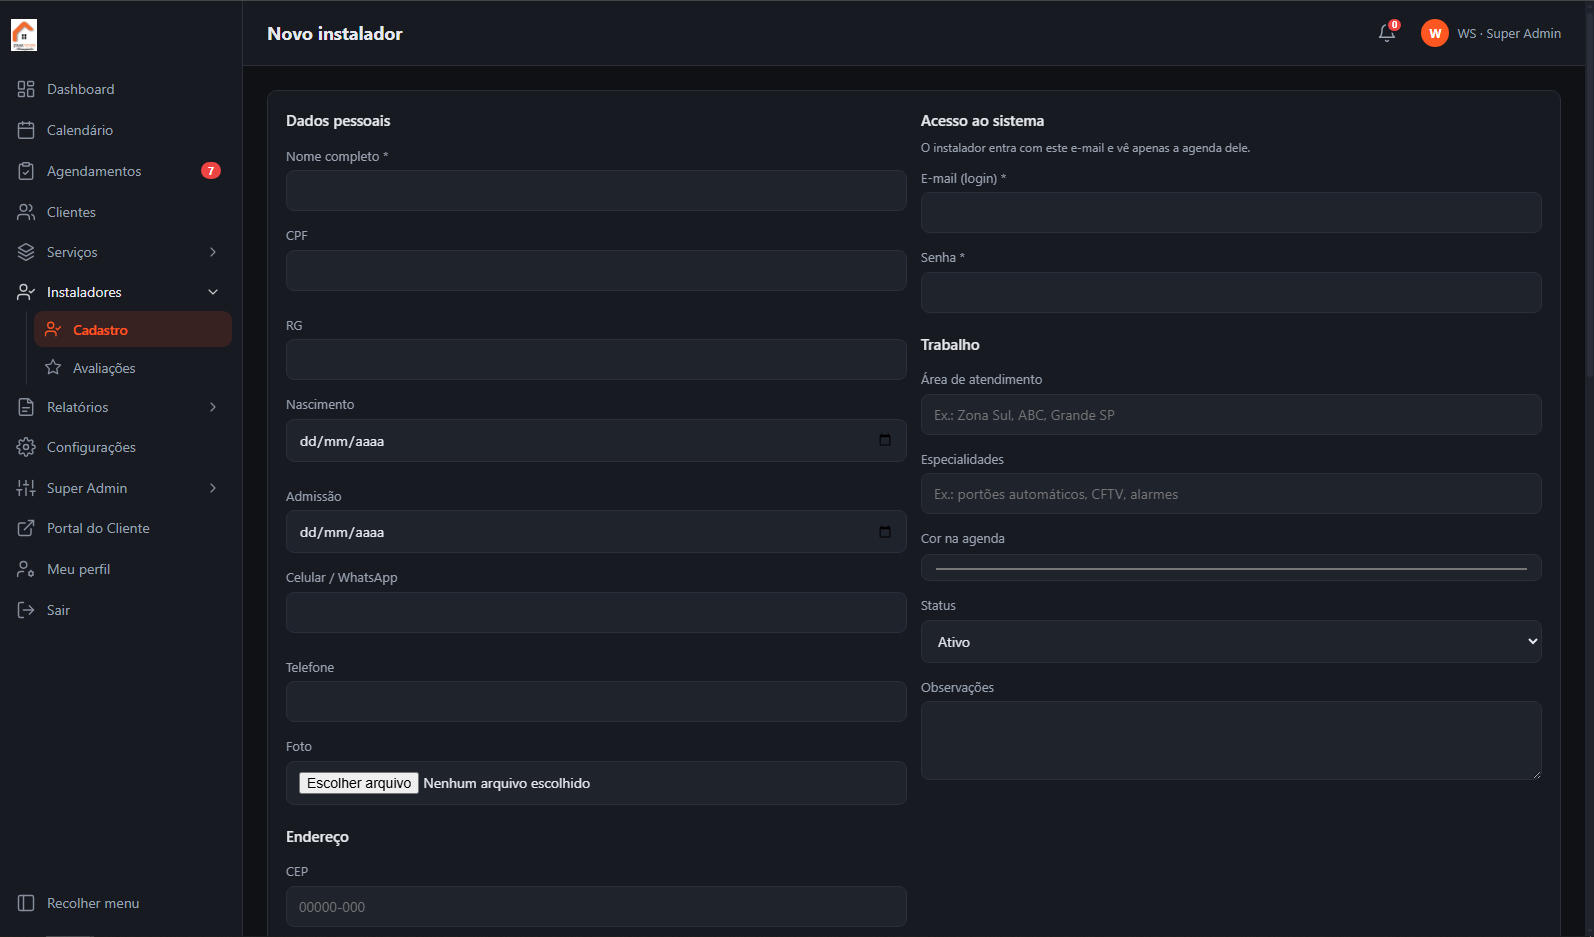The height and width of the screenshot is (937, 1594).
Task: Click the orange W user avatar
Action: pyautogui.click(x=1435, y=33)
